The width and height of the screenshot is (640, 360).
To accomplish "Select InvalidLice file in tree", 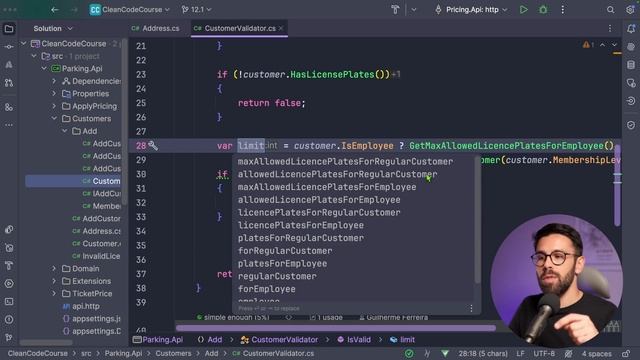I will click(97, 256).
